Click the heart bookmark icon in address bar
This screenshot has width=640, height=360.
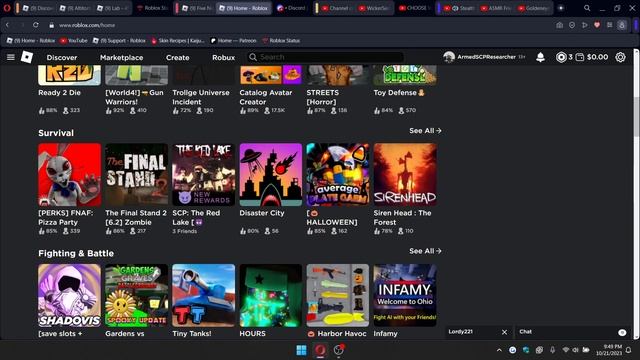[597, 25]
